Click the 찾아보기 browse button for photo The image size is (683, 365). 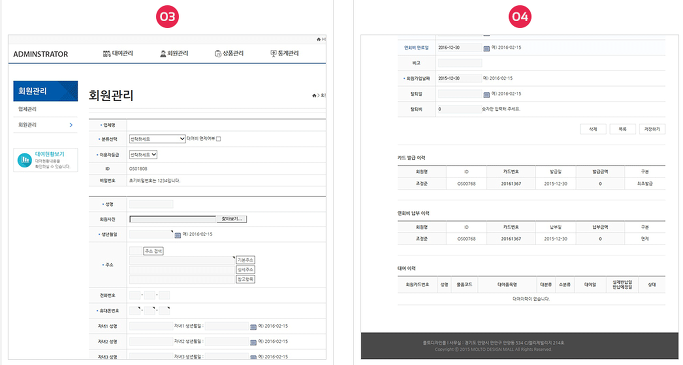point(232,219)
